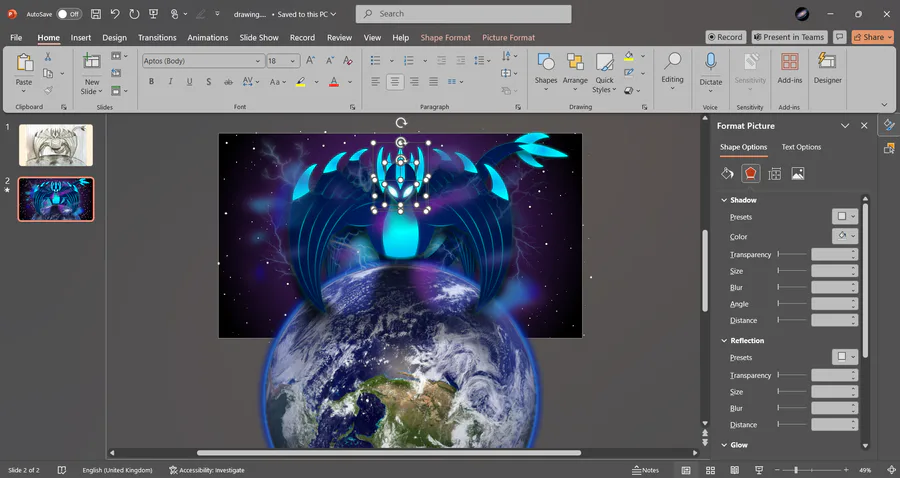Image resolution: width=900 pixels, height=478 pixels.
Task: Open the font size dropdown
Action: [293, 61]
